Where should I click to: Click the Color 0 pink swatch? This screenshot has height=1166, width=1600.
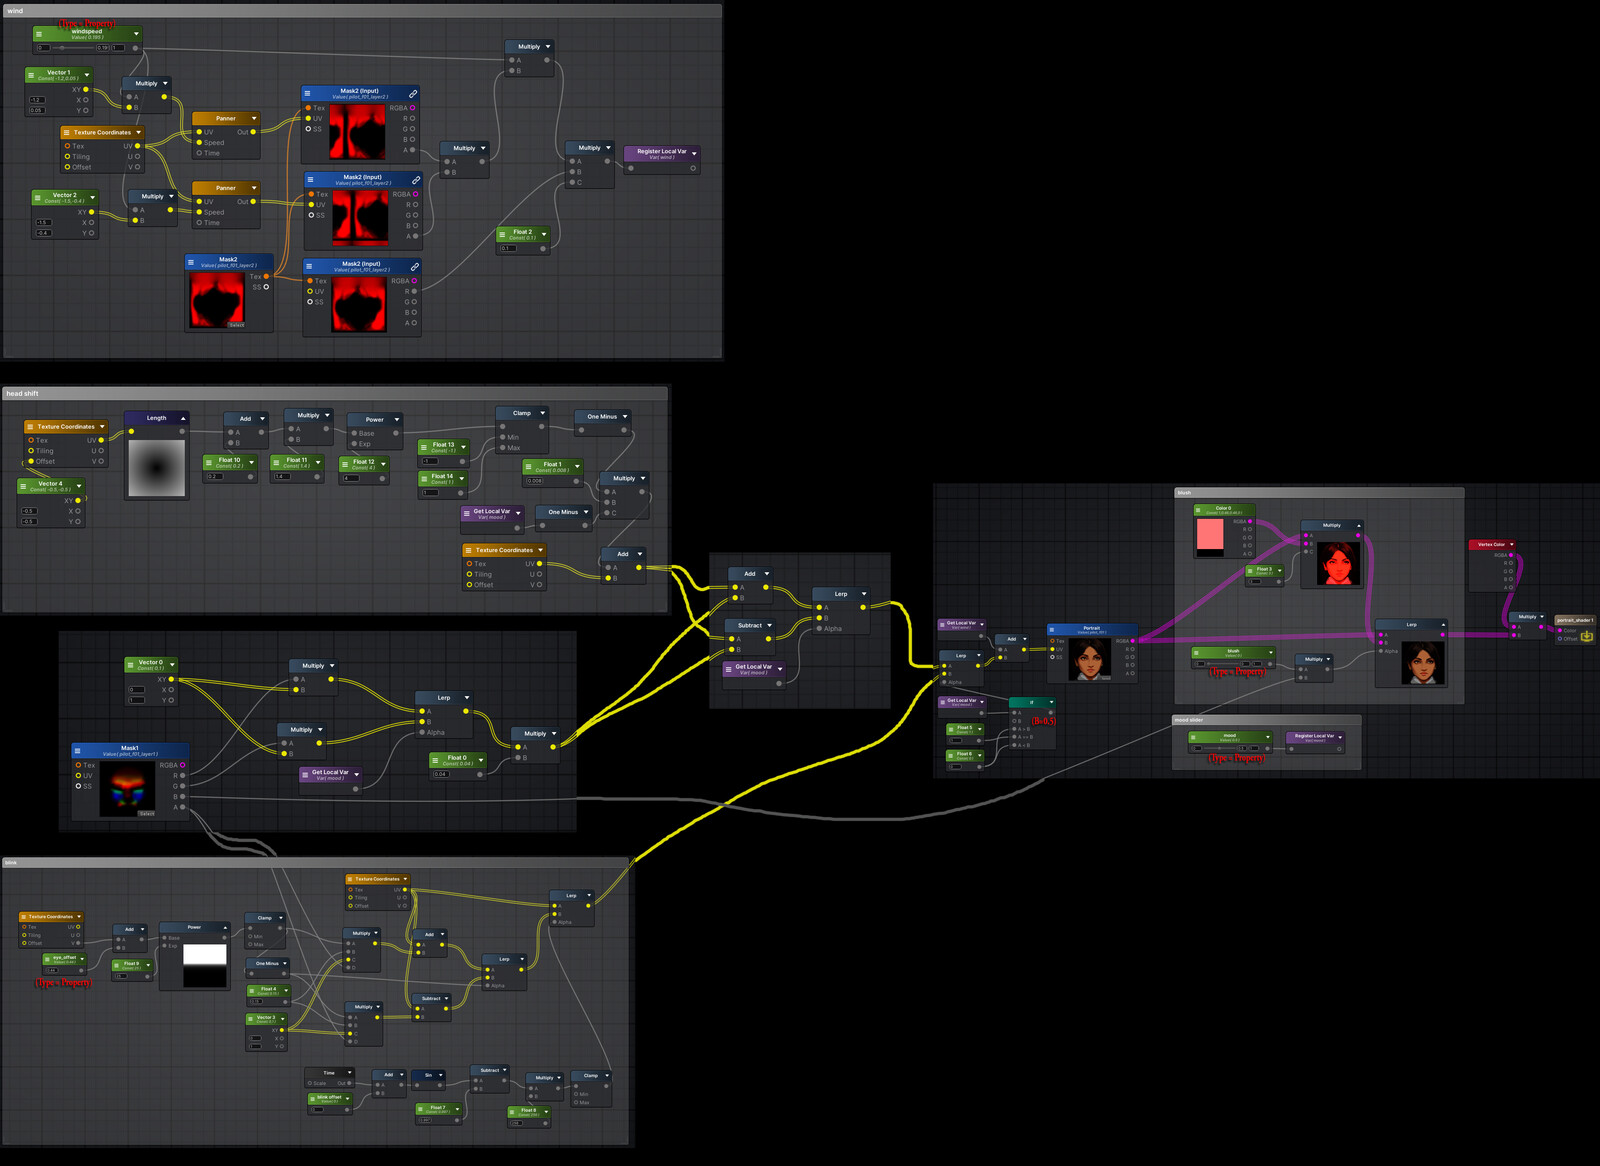(x=1210, y=533)
